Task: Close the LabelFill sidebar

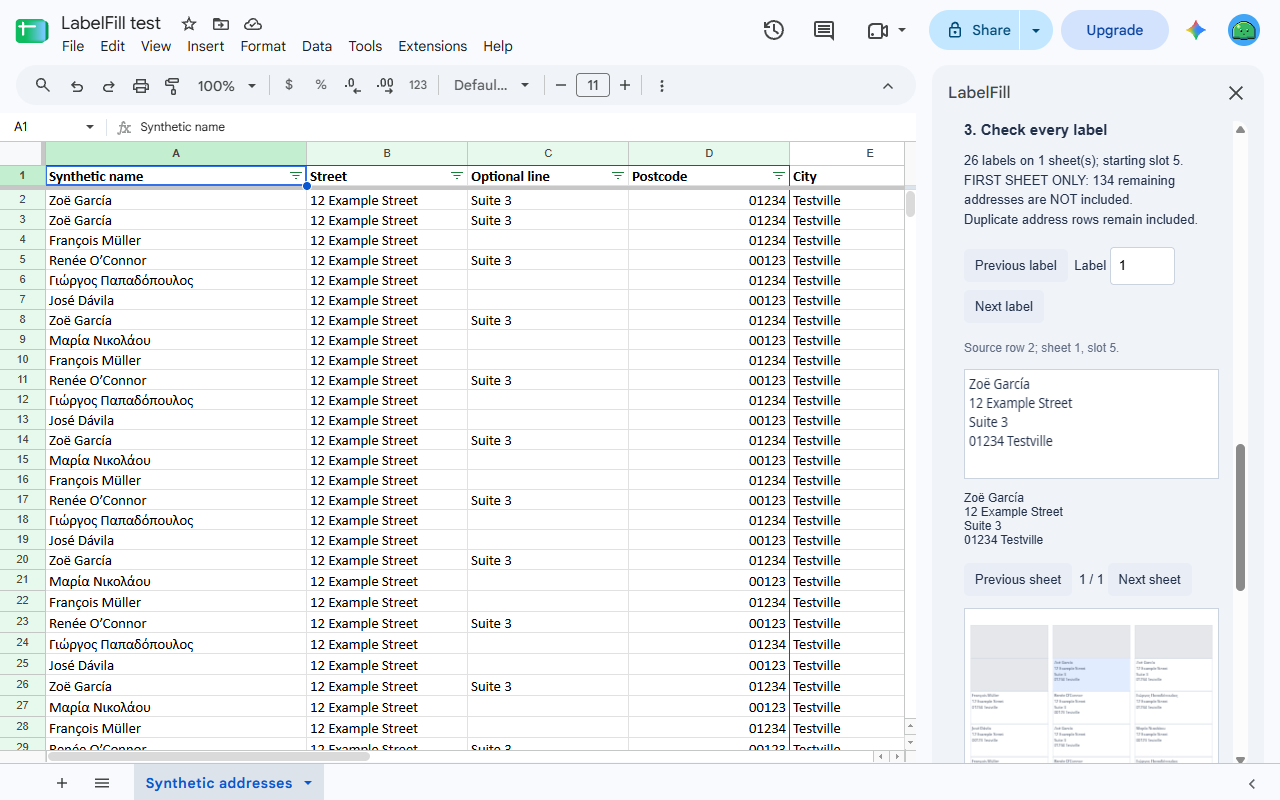Action: 1236,93
